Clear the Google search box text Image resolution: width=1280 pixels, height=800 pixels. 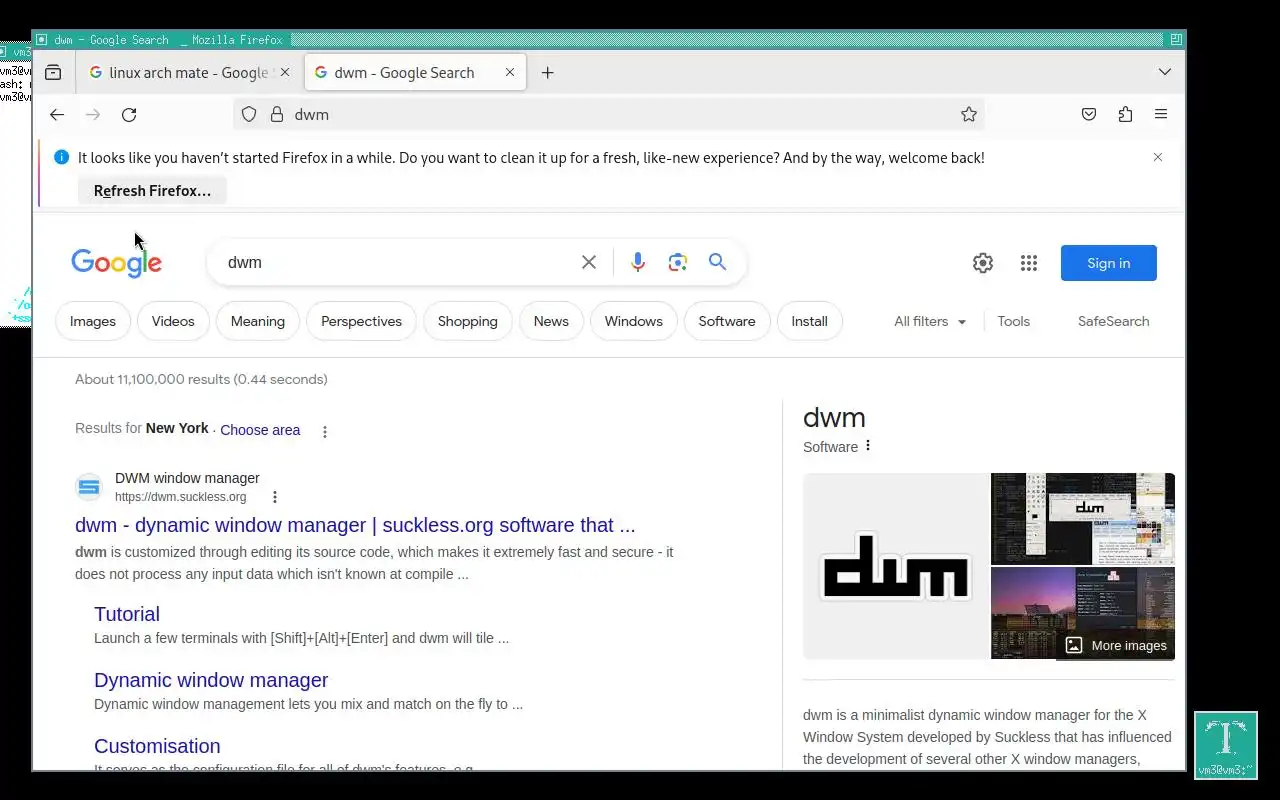(x=589, y=262)
